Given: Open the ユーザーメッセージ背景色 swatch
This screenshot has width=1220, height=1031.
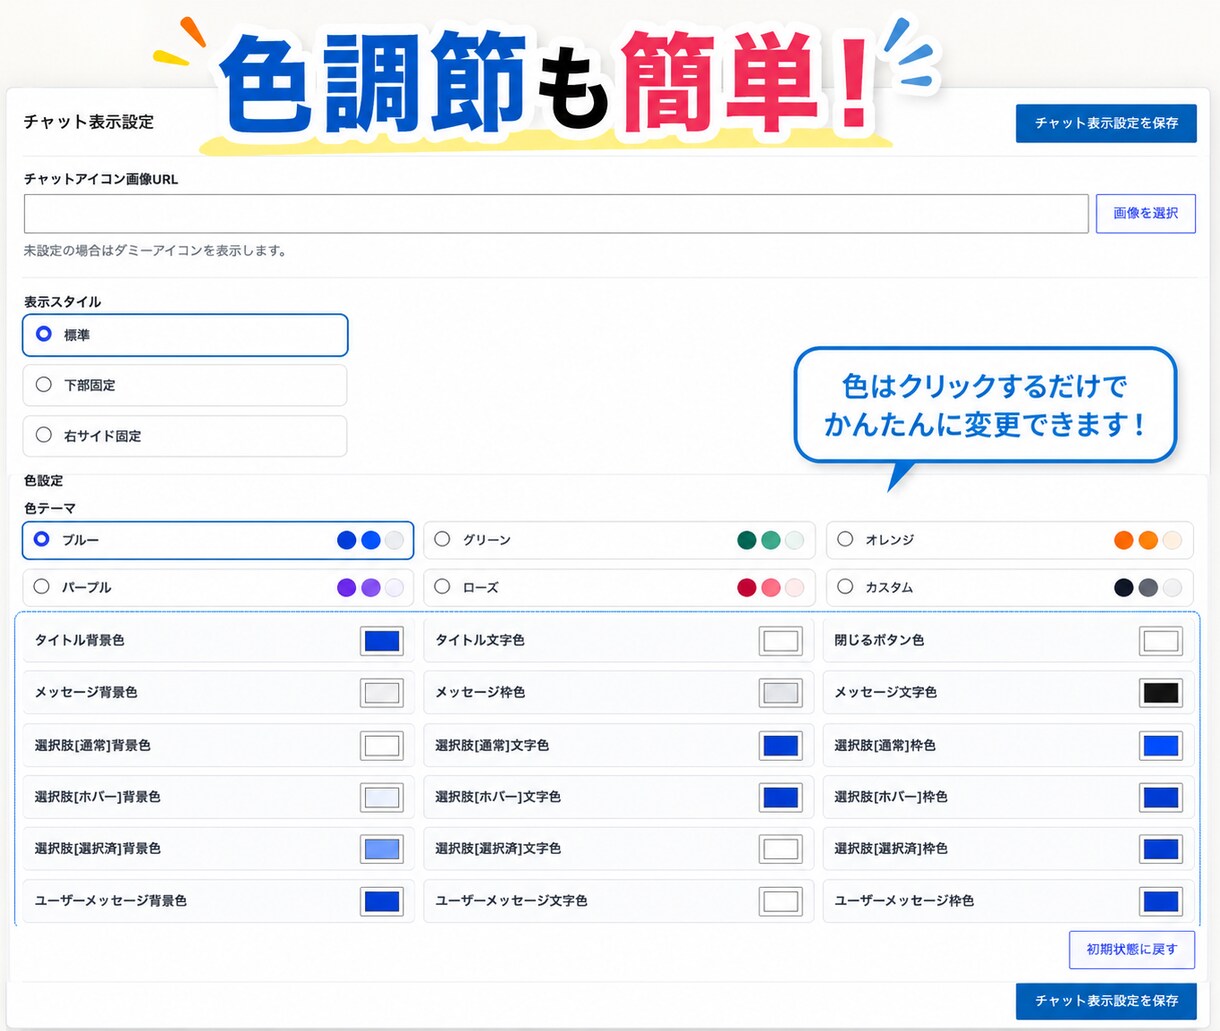Looking at the screenshot, I should pyautogui.click(x=382, y=901).
